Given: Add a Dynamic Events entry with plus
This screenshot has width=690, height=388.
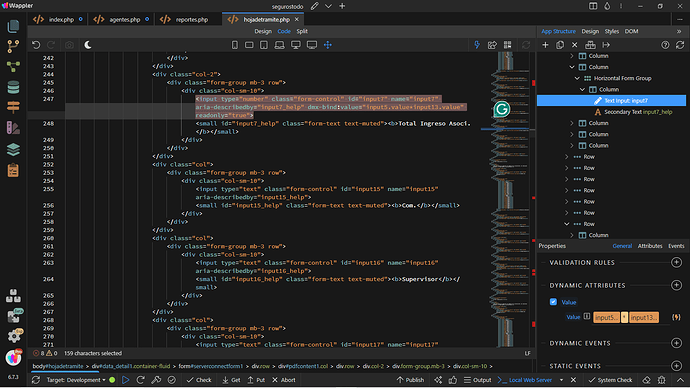Looking at the screenshot, I should pyautogui.click(x=676, y=343).
